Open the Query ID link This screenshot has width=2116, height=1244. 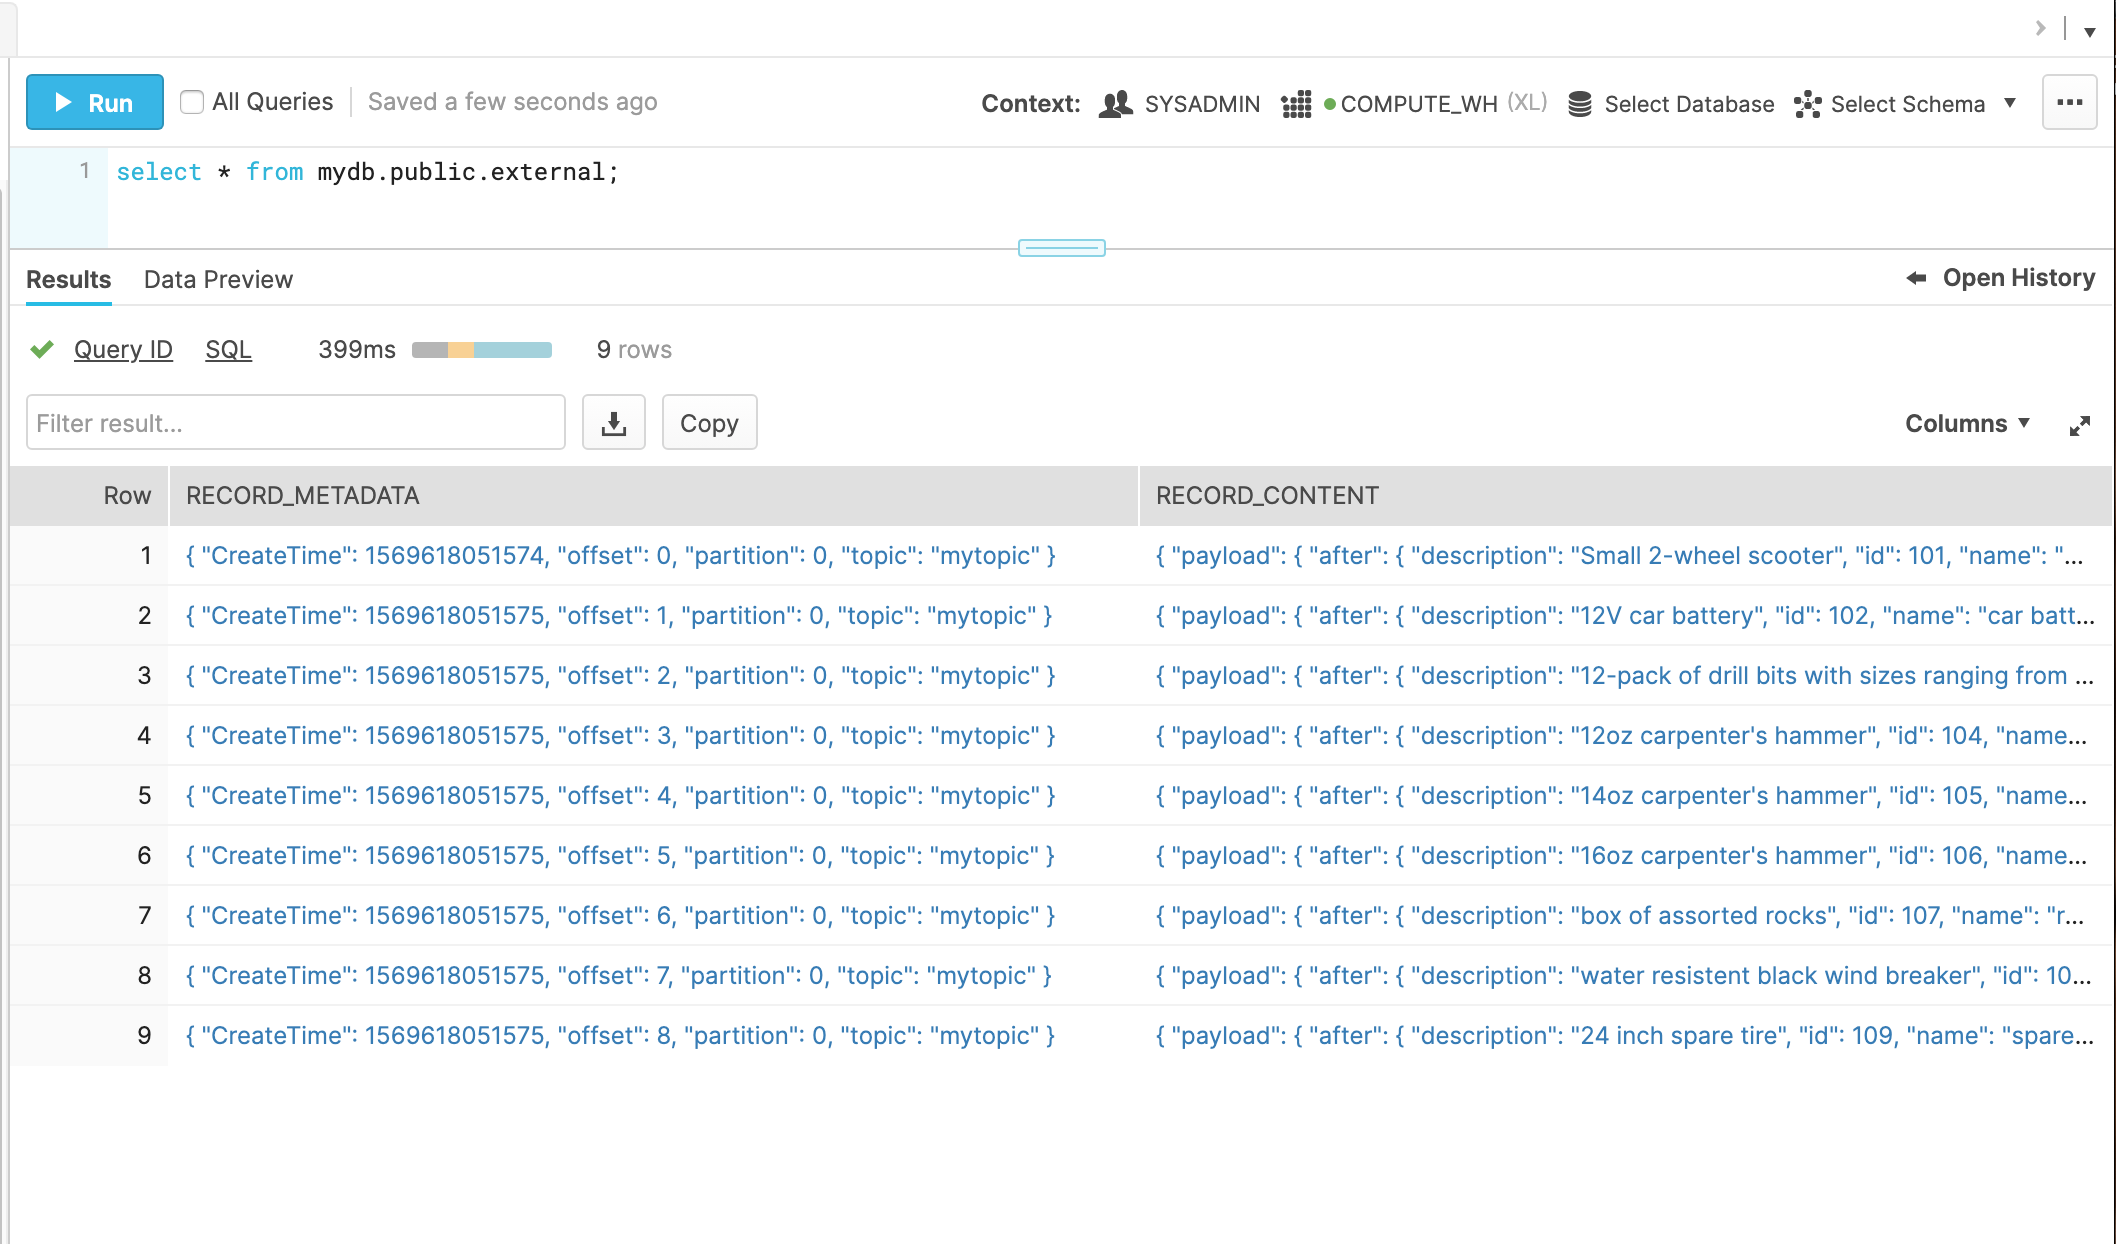123,349
